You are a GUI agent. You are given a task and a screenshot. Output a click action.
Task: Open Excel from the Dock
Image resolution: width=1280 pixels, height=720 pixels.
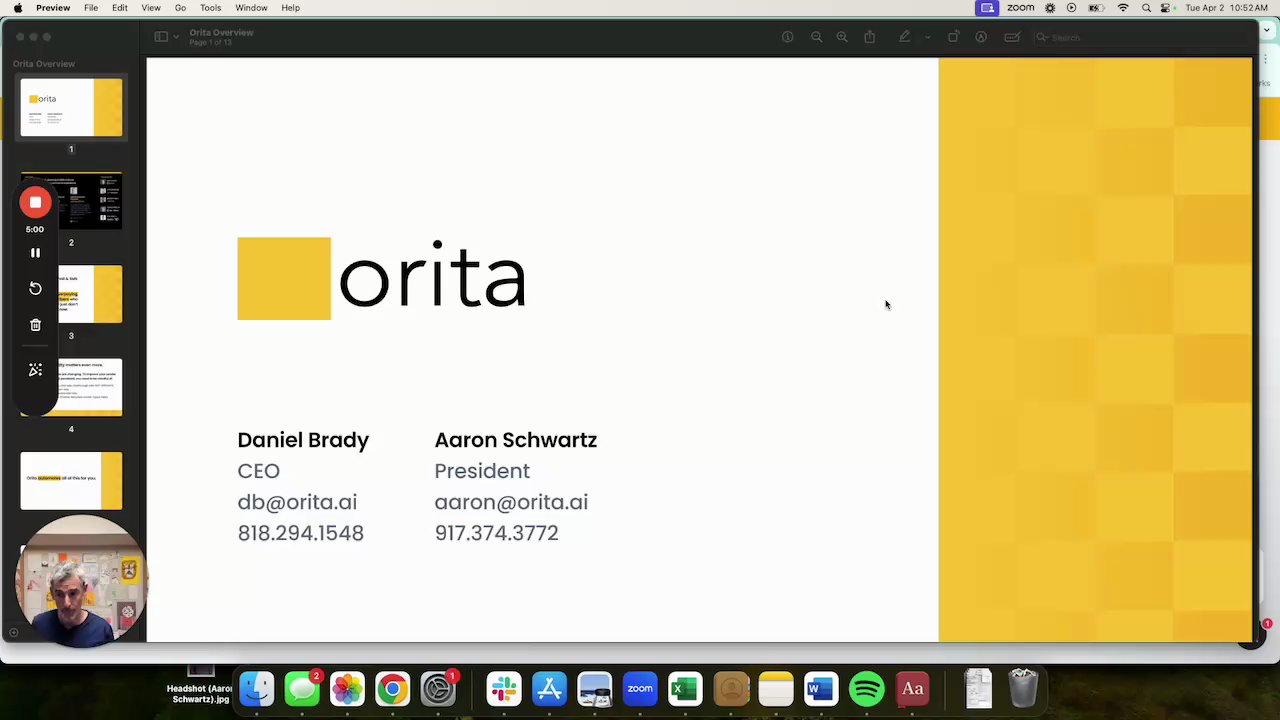pyautogui.click(x=685, y=689)
